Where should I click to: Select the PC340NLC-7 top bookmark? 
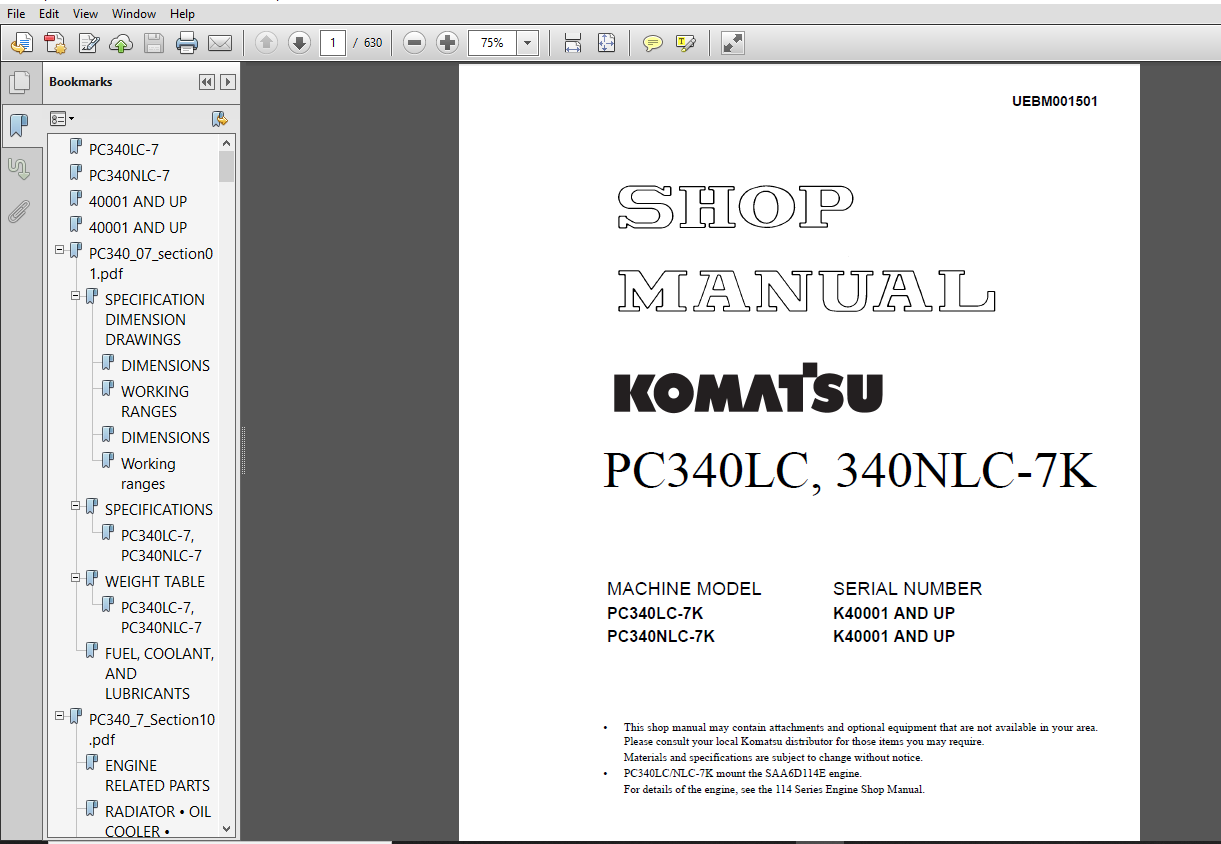click(x=129, y=175)
